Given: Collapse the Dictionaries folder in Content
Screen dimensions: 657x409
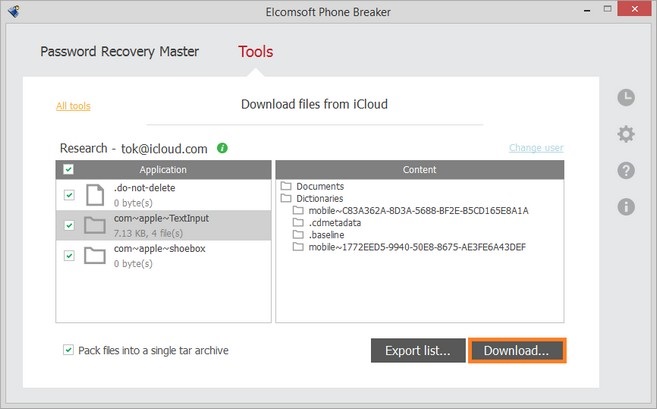Looking at the screenshot, I should pos(287,198).
